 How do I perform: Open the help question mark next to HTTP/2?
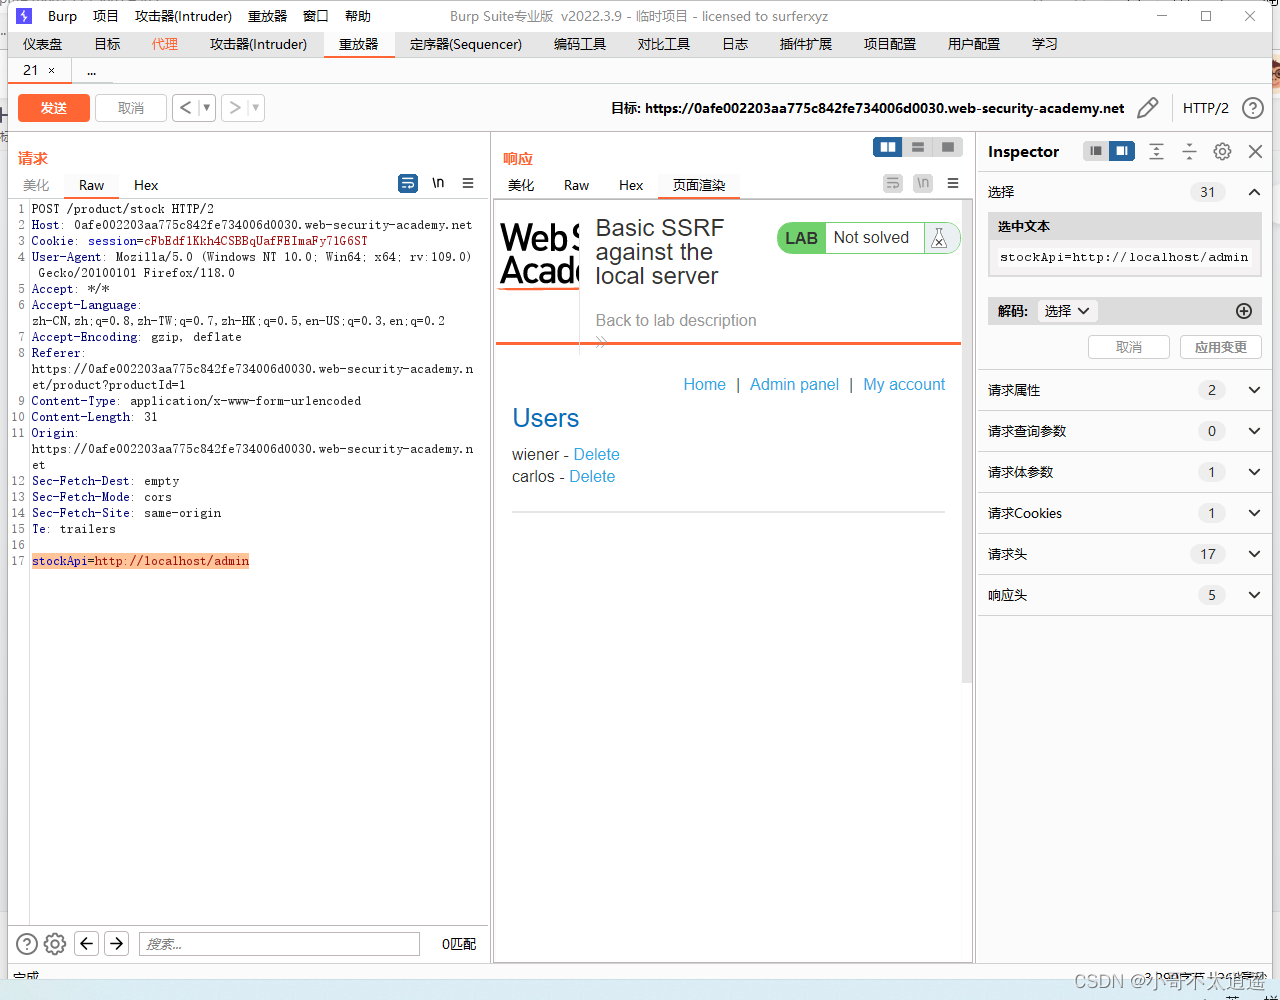pos(1252,108)
